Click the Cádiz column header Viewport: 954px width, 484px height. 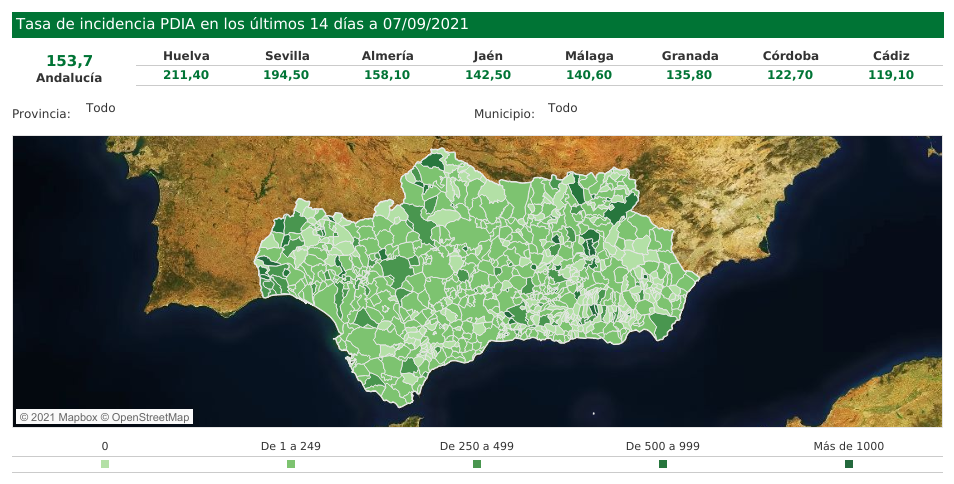pyautogui.click(x=891, y=56)
